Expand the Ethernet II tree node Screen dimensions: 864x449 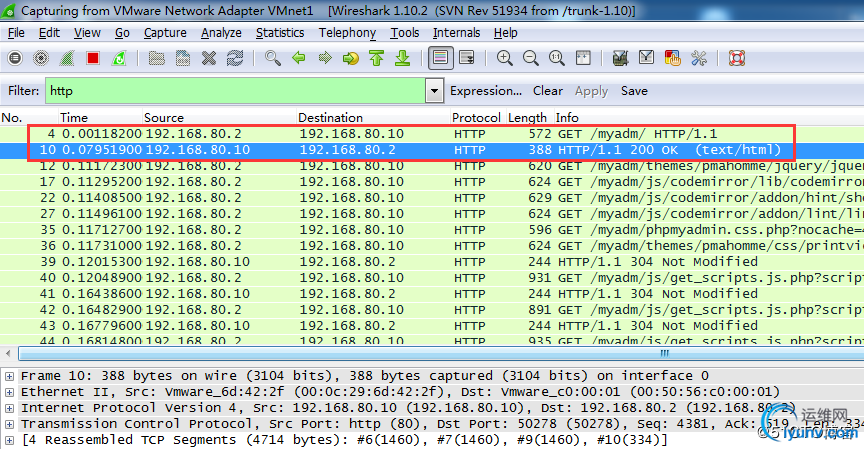tap(9, 392)
